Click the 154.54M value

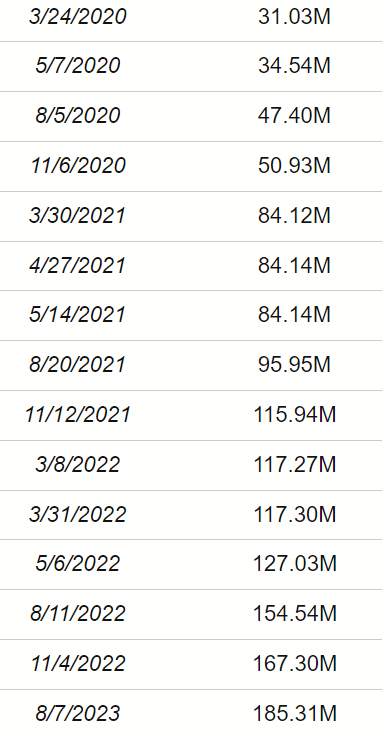click(x=295, y=614)
